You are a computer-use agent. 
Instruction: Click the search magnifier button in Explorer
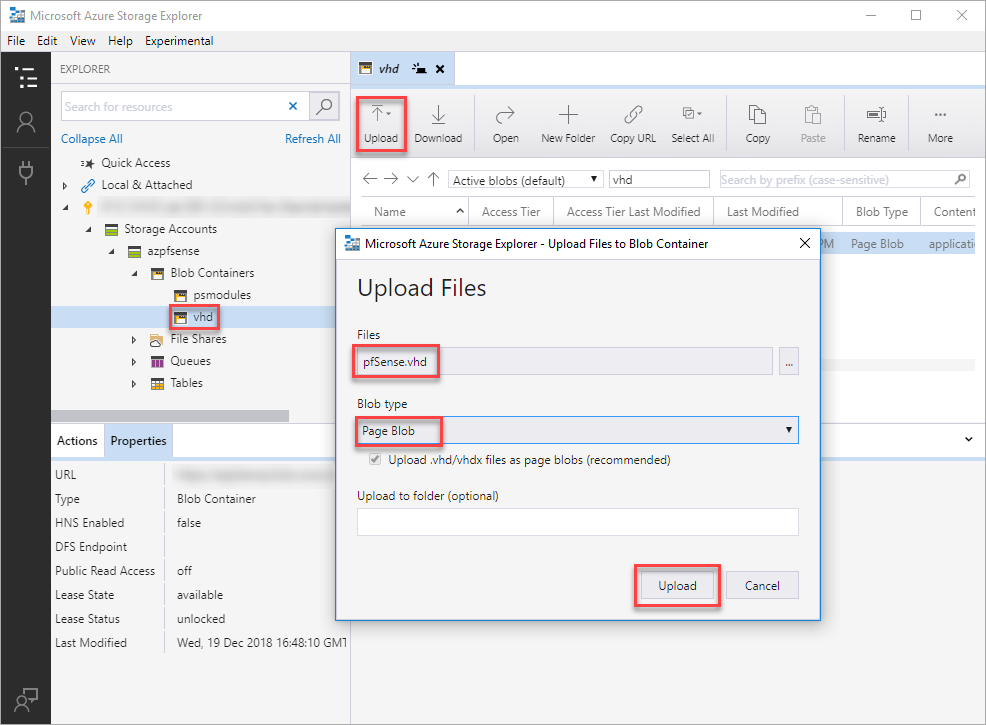pyautogui.click(x=324, y=106)
